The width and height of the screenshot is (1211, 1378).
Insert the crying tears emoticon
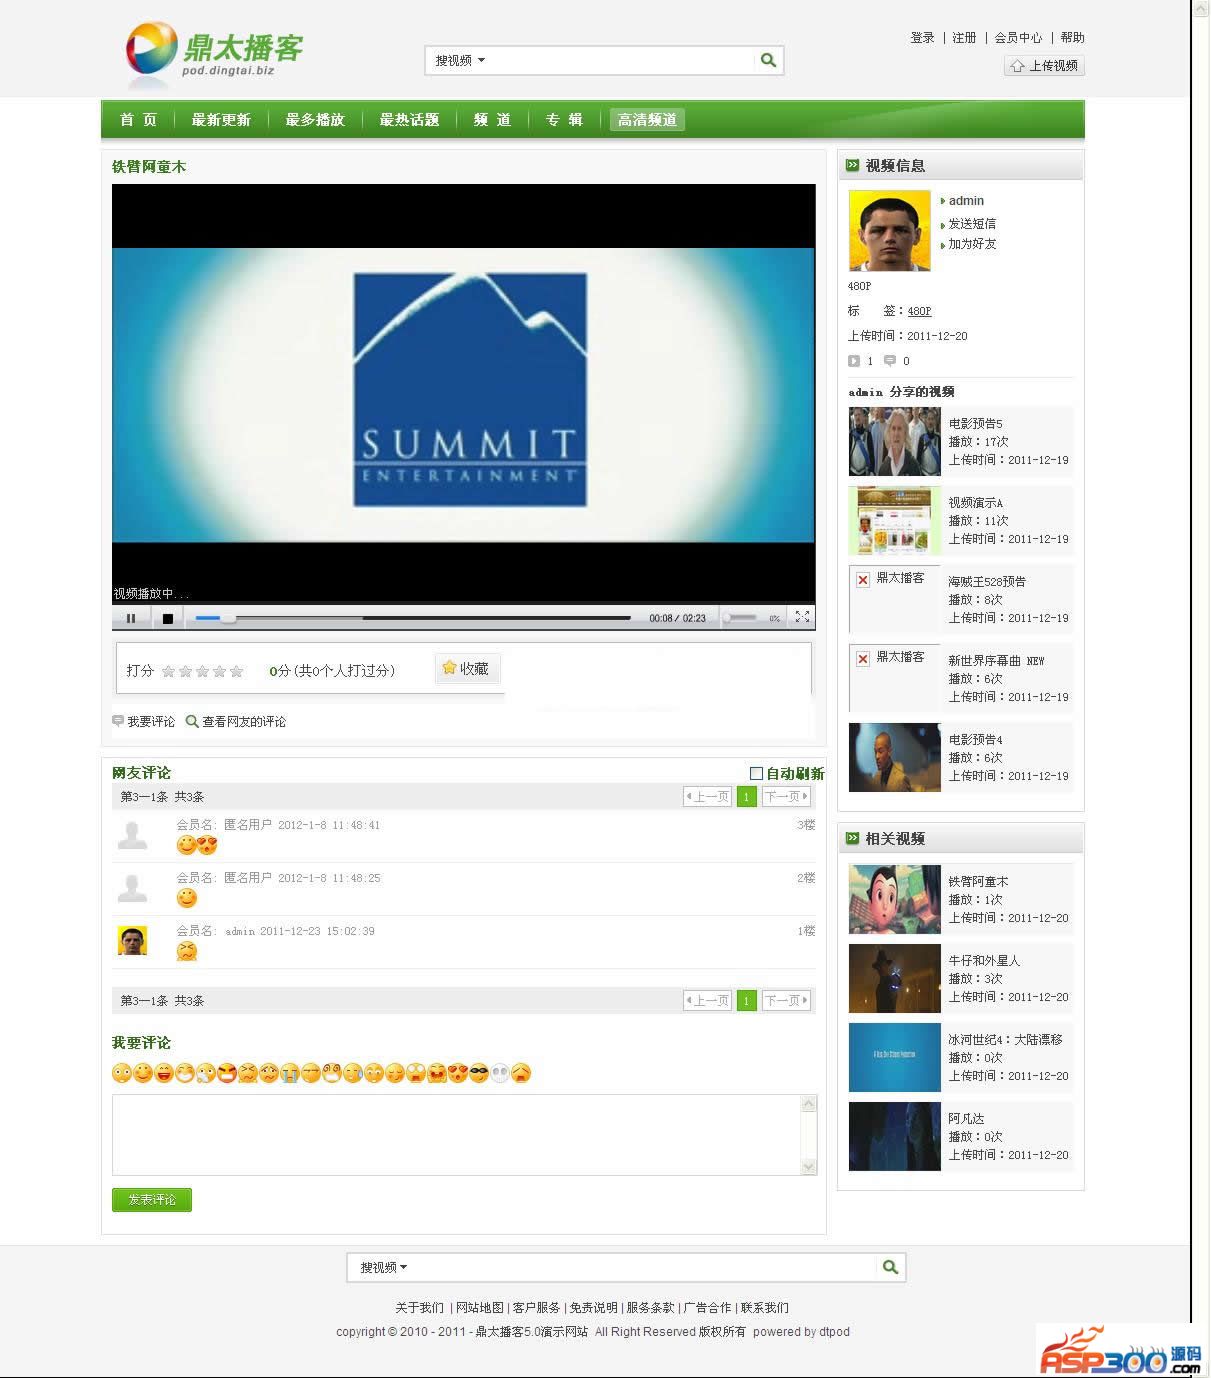click(x=290, y=1073)
